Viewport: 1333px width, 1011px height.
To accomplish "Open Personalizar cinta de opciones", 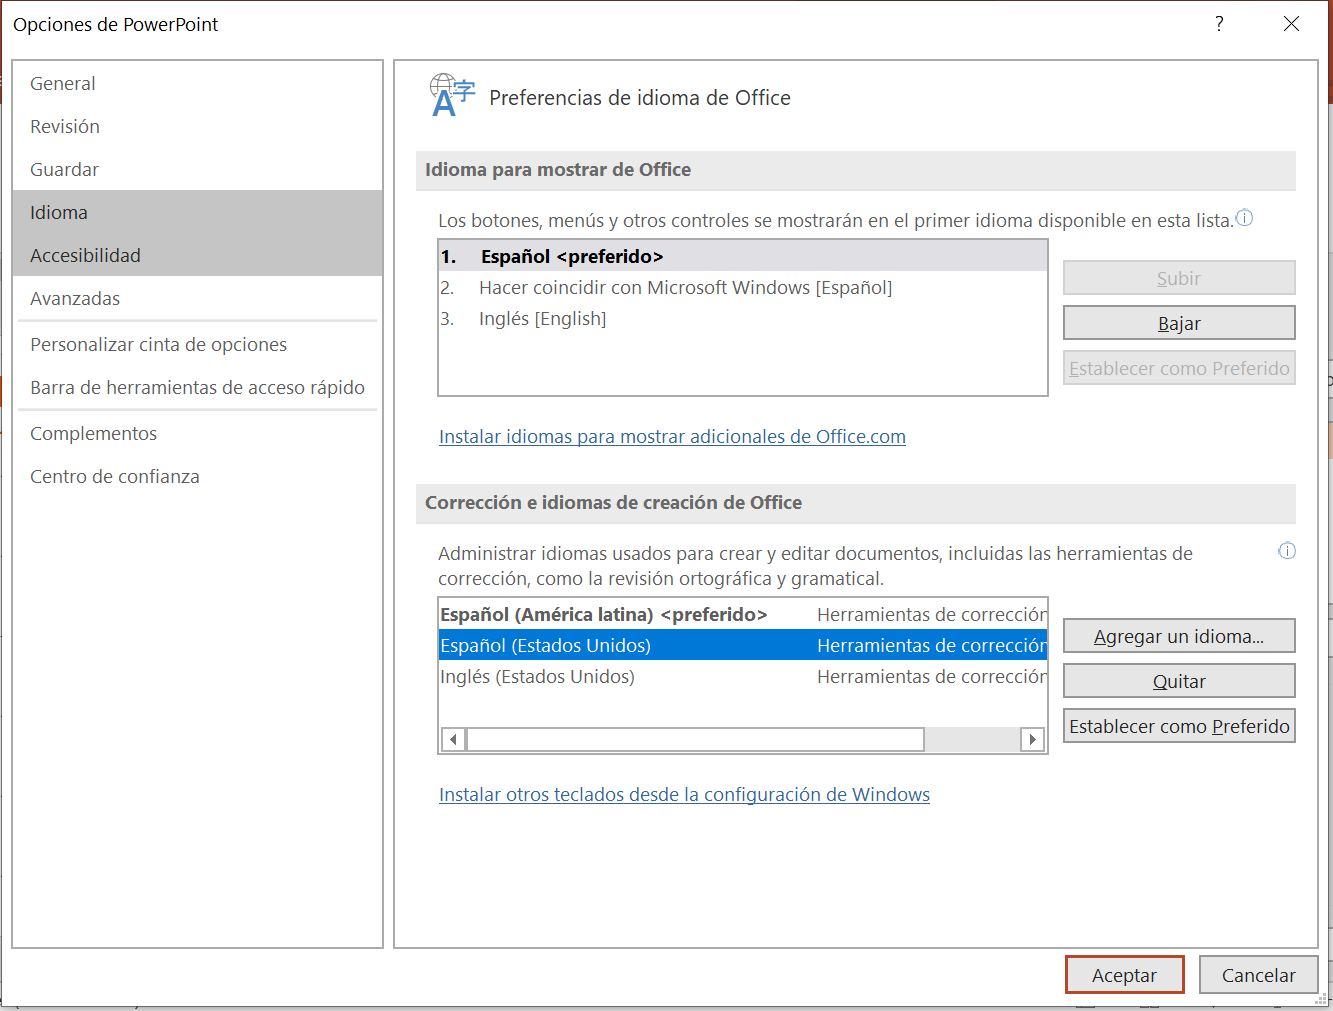I will [x=198, y=344].
